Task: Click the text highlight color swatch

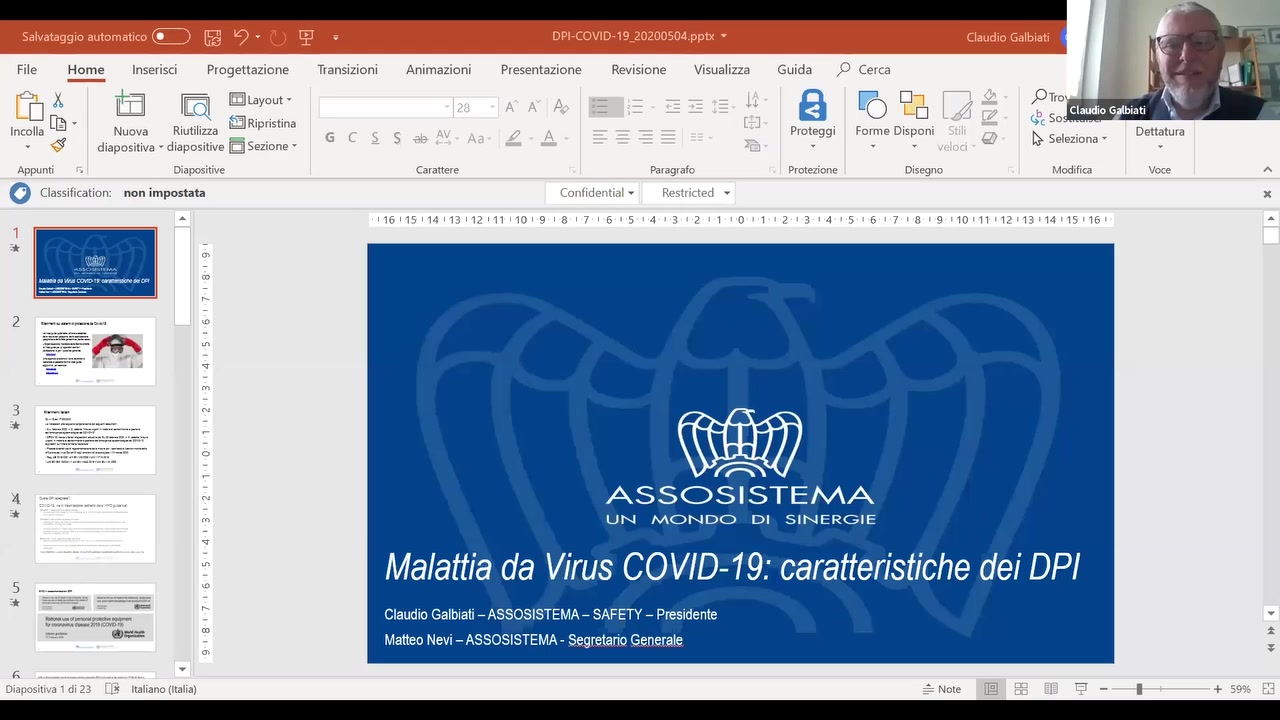Action: pyautogui.click(x=513, y=138)
